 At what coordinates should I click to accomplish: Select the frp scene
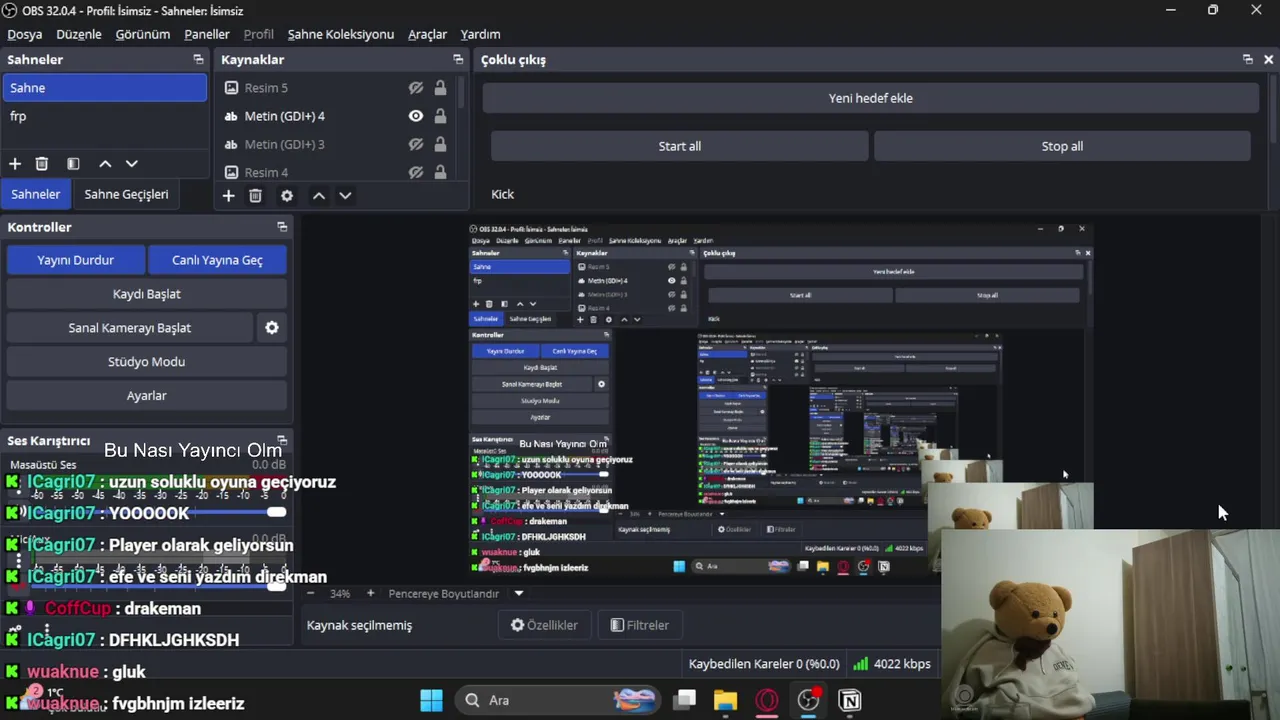pyautogui.click(x=105, y=116)
